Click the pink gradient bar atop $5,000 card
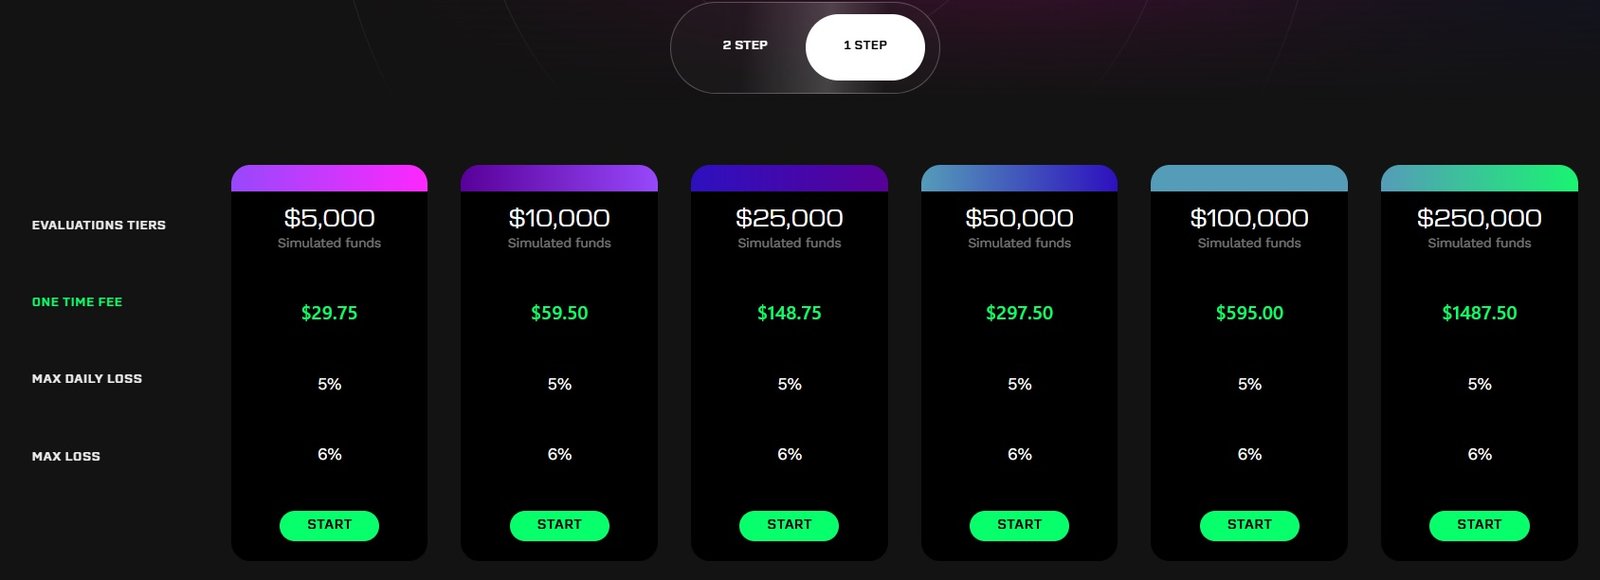Viewport: 1600px width, 580px height. pos(329,178)
